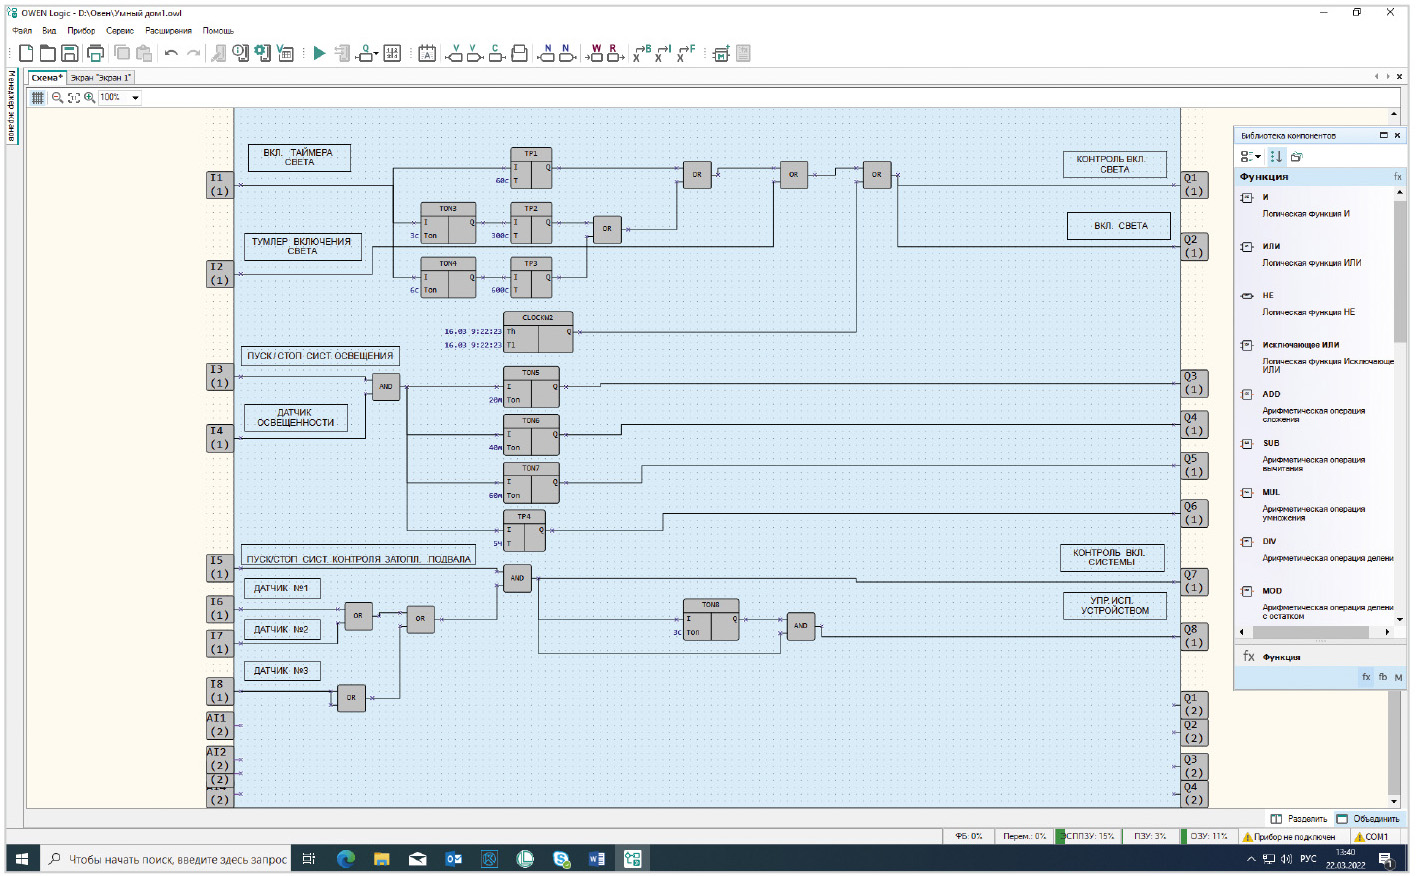Show hidden system tray icons chevron
The height and width of the screenshot is (876, 1416).
[x=1251, y=859]
